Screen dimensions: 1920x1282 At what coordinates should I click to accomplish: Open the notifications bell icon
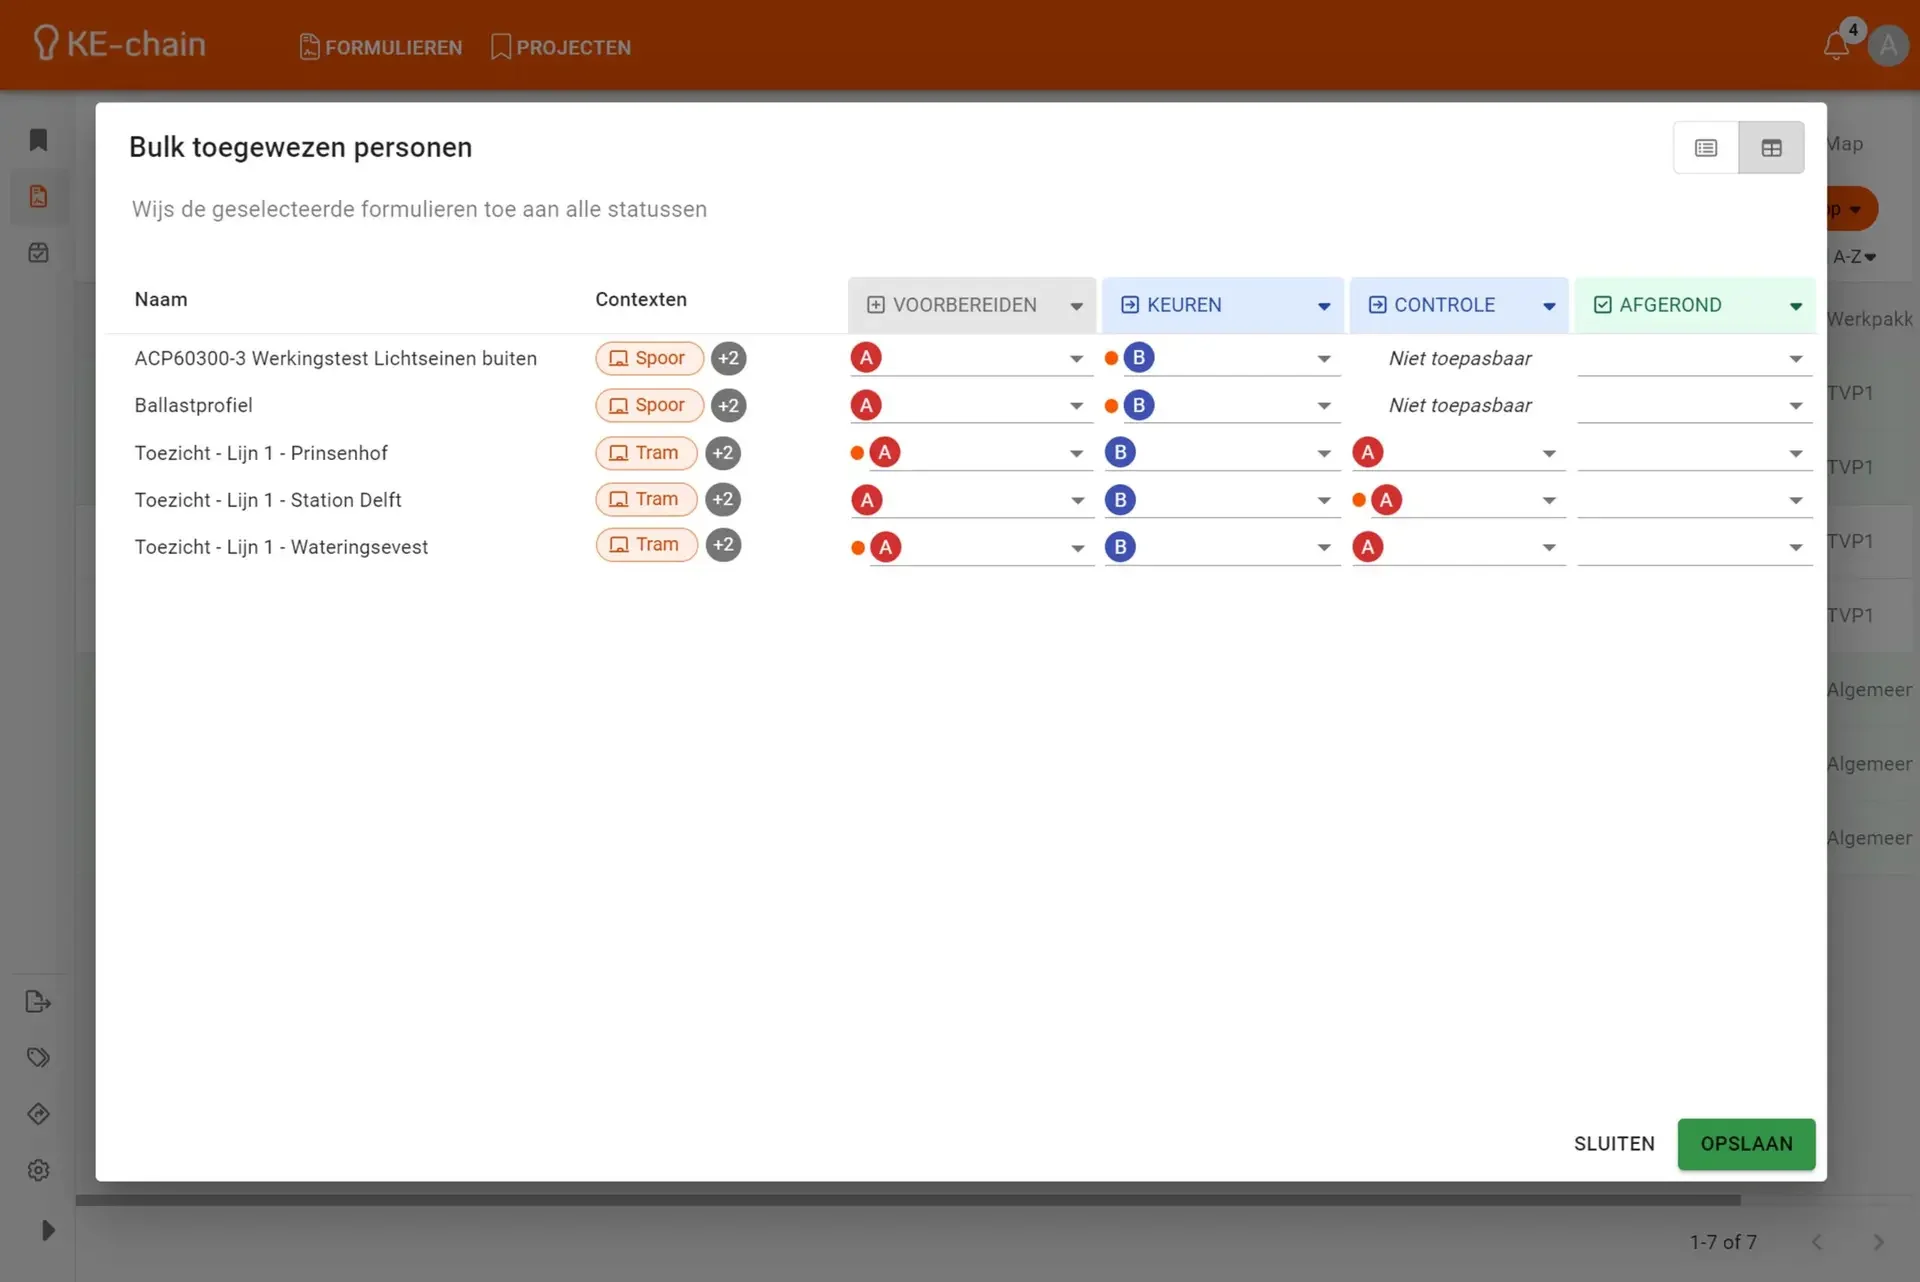1835,45
